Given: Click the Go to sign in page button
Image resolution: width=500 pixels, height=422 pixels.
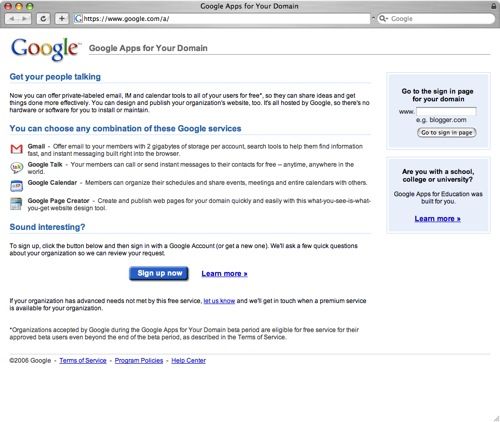Looking at the screenshot, I should tap(447, 133).
